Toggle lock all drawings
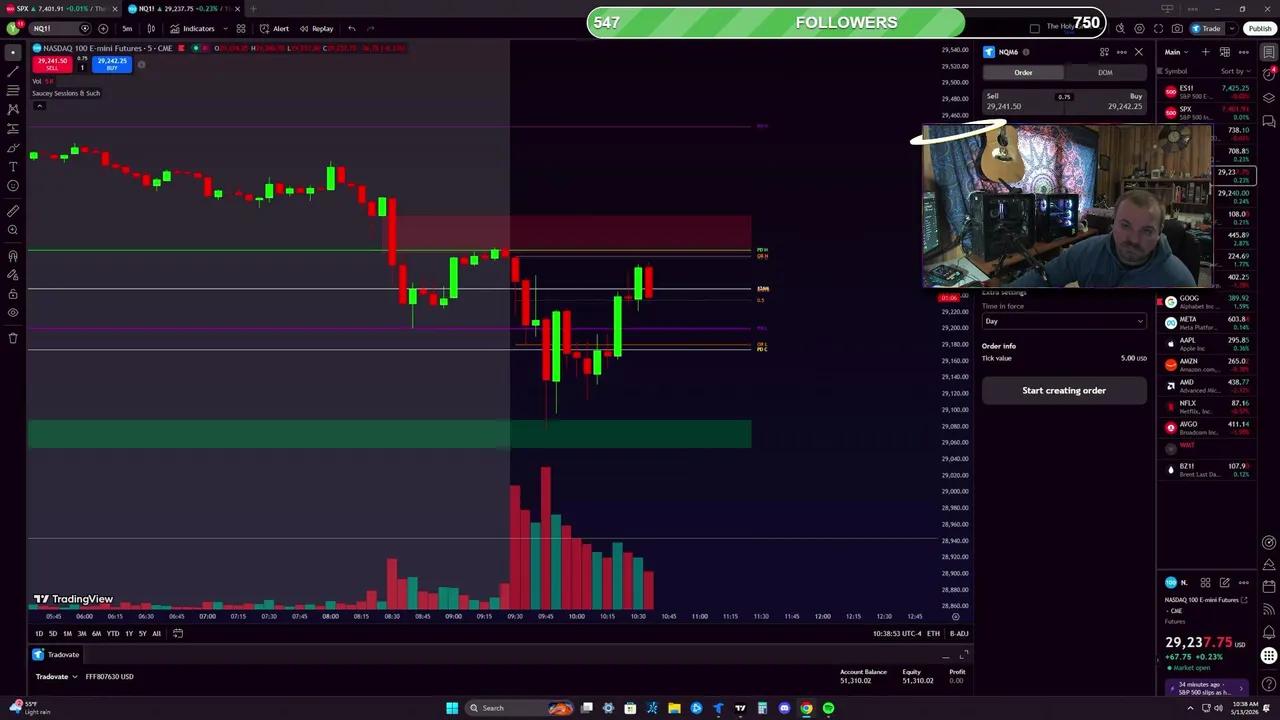The image size is (1280, 720). [13, 294]
